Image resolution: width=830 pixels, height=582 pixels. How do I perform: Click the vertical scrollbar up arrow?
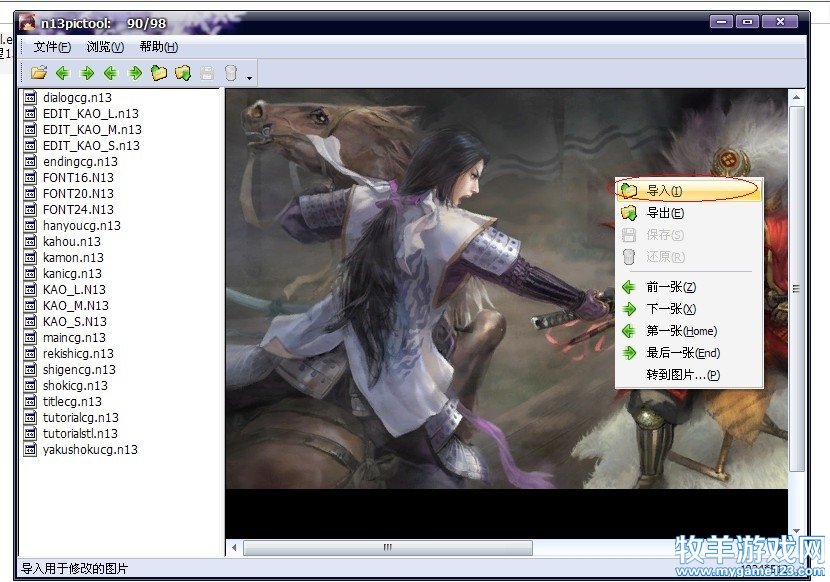tap(796, 97)
